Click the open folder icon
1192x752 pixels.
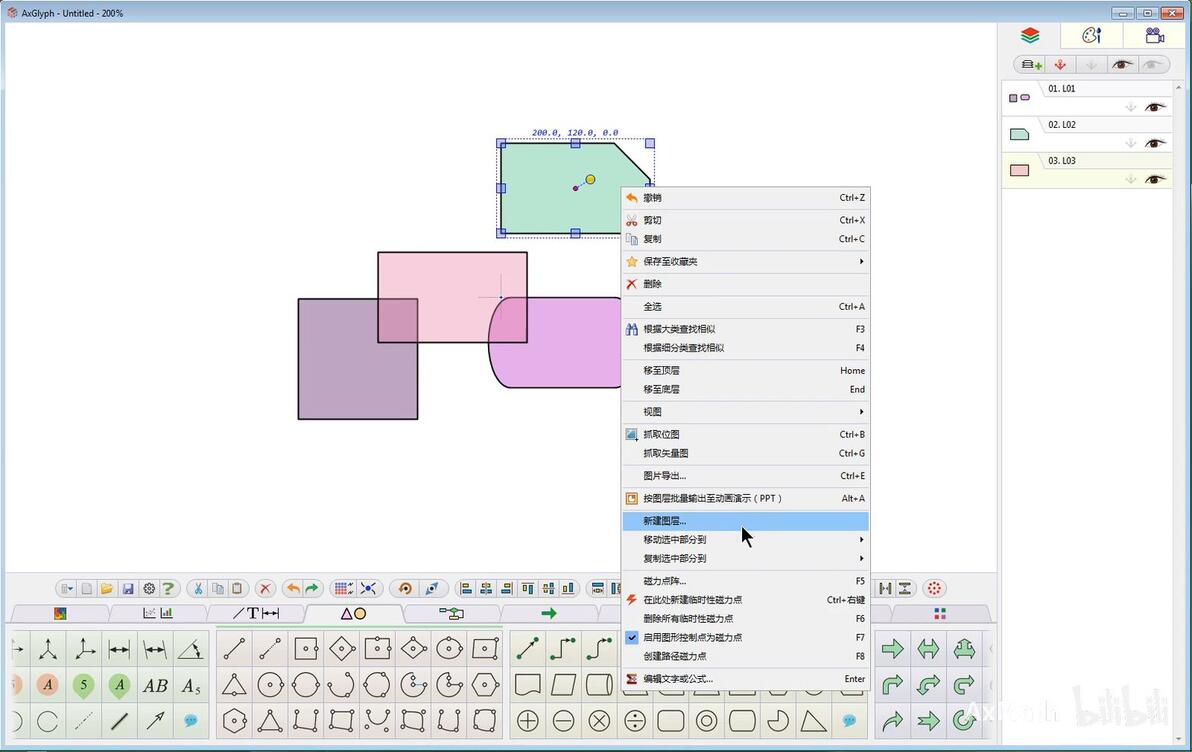coord(106,589)
